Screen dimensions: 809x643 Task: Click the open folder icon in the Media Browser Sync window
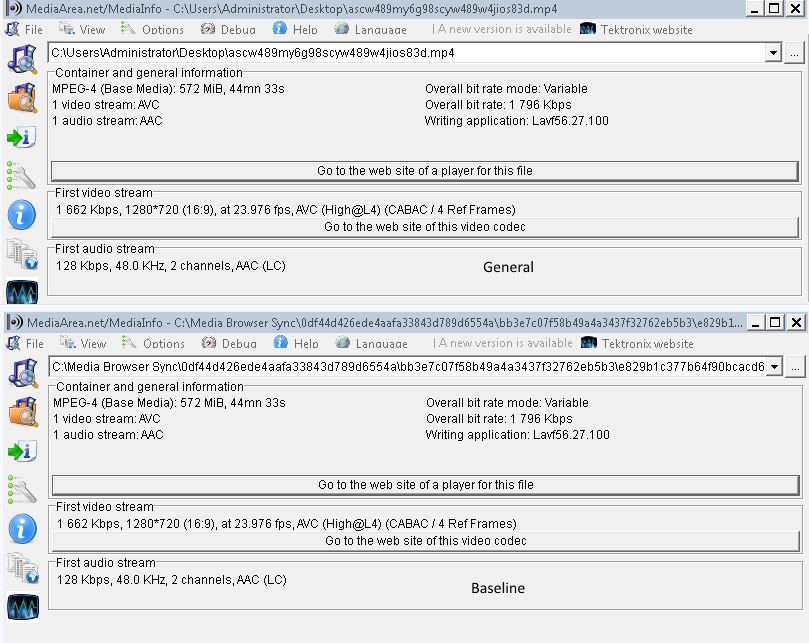click(x=23, y=412)
